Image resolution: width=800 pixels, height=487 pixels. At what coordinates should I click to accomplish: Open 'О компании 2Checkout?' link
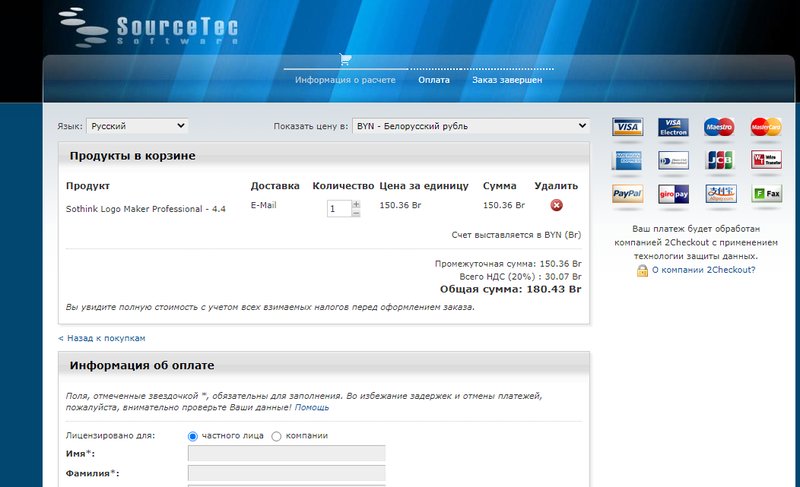(x=704, y=270)
